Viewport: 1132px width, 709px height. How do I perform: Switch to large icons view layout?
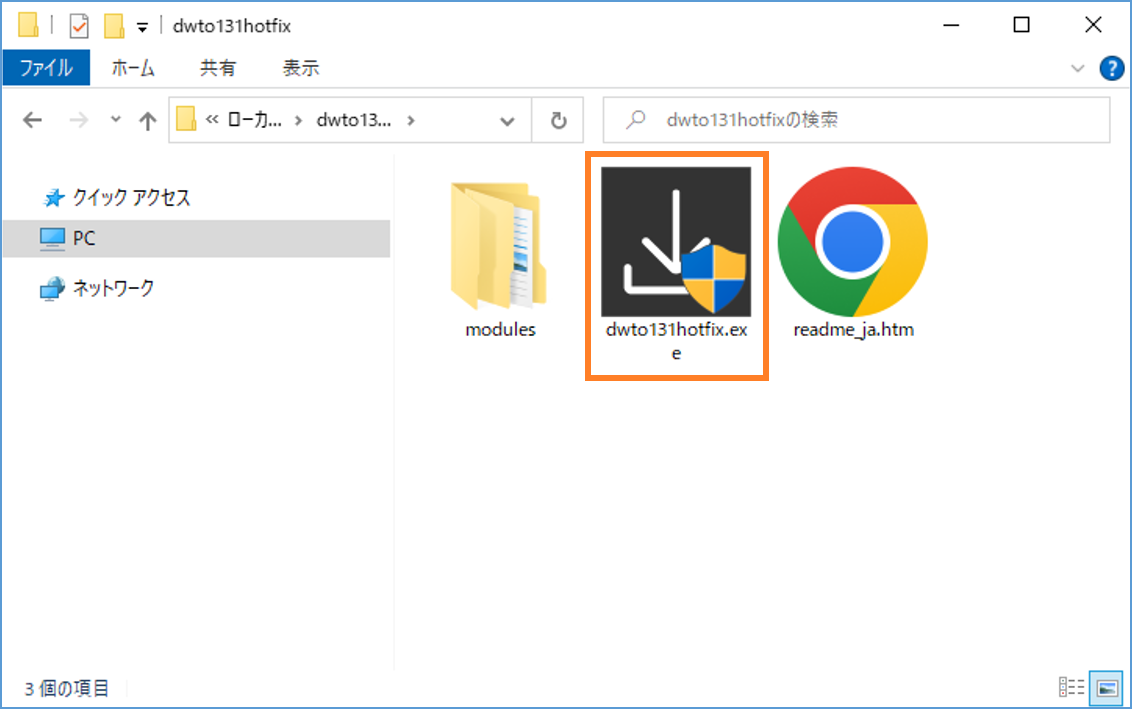[x=1106, y=687]
